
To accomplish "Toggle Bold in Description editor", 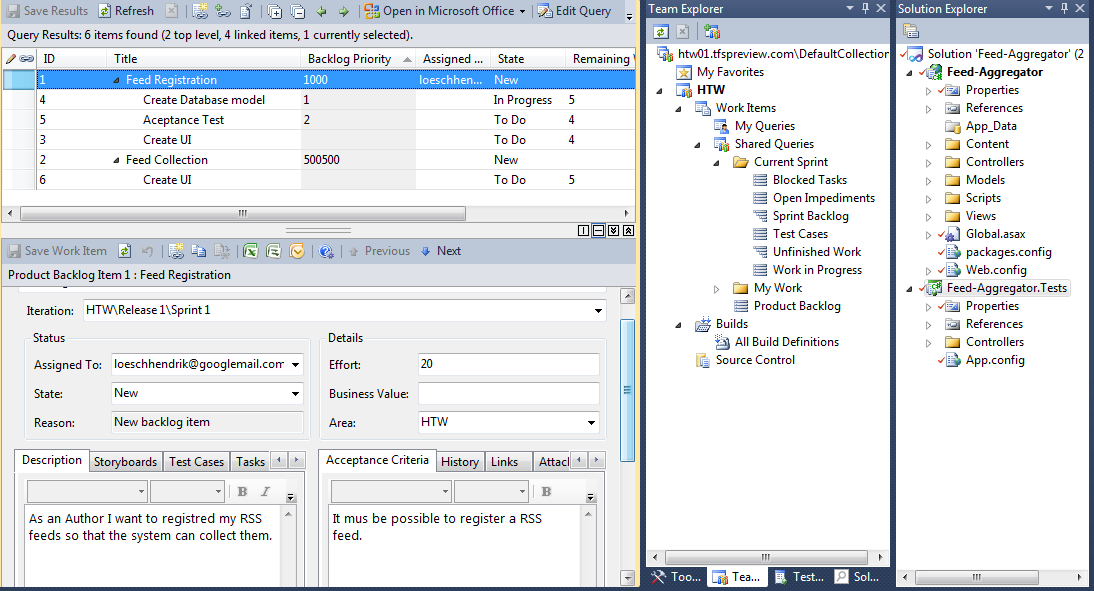I will point(242,491).
